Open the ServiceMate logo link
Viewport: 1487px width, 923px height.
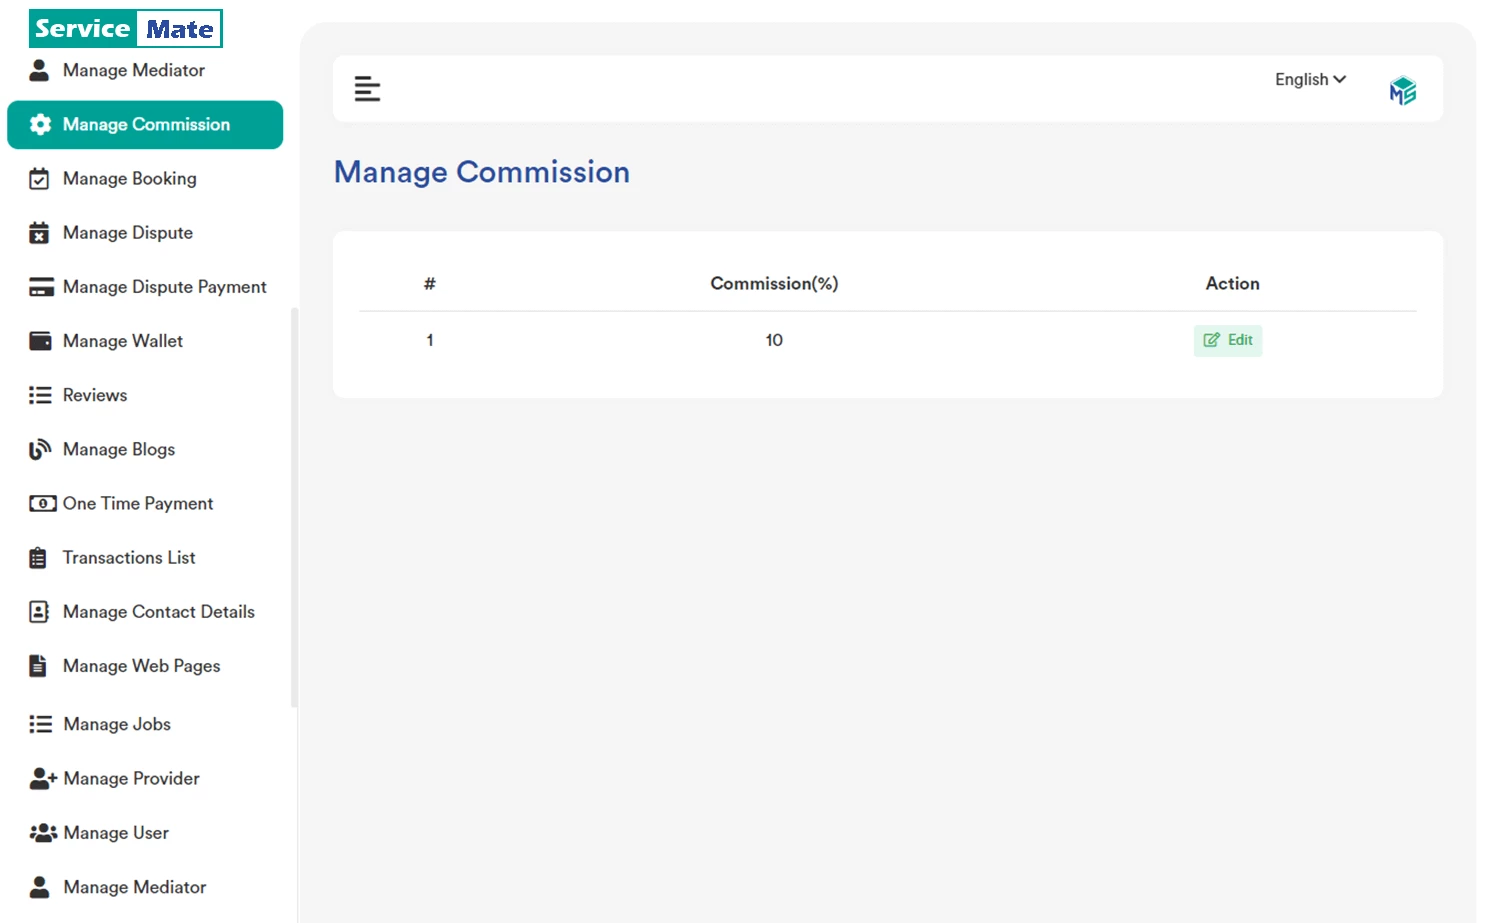(125, 28)
